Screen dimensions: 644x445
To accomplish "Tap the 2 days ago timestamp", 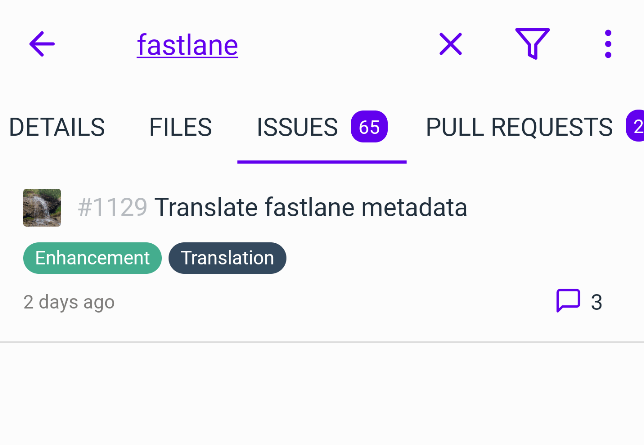I will pos(69,302).
